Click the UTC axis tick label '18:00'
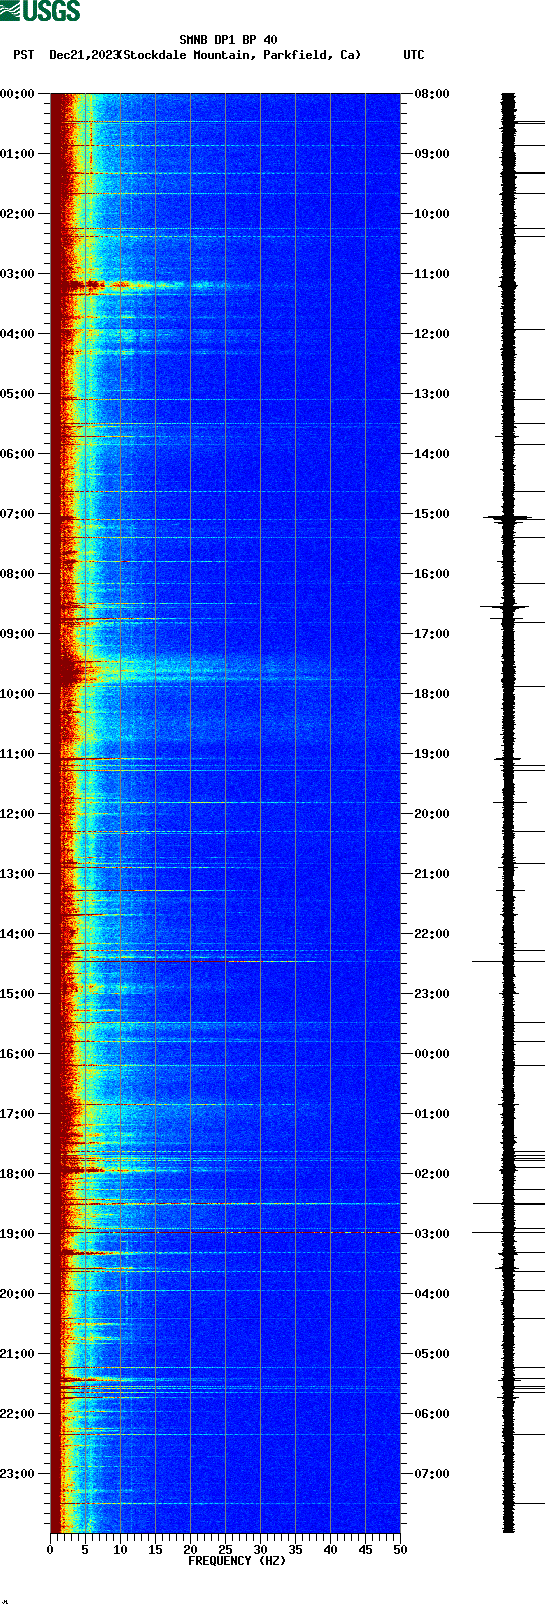 coord(432,694)
